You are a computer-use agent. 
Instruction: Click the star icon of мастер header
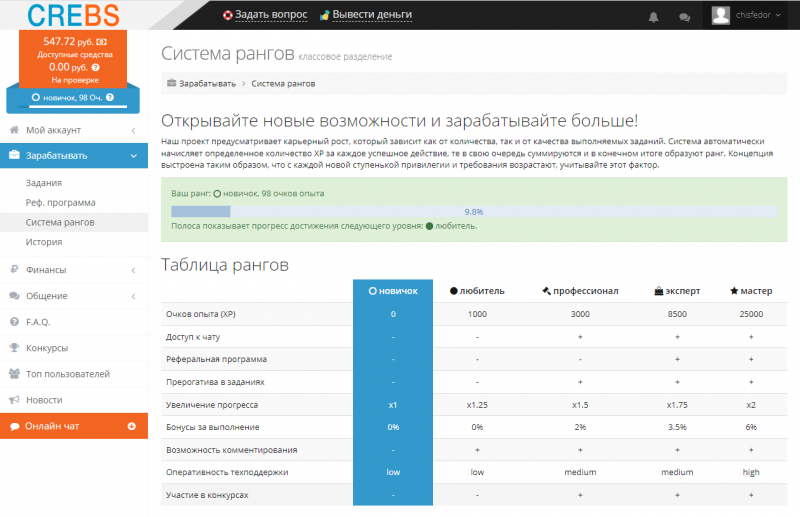point(734,291)
